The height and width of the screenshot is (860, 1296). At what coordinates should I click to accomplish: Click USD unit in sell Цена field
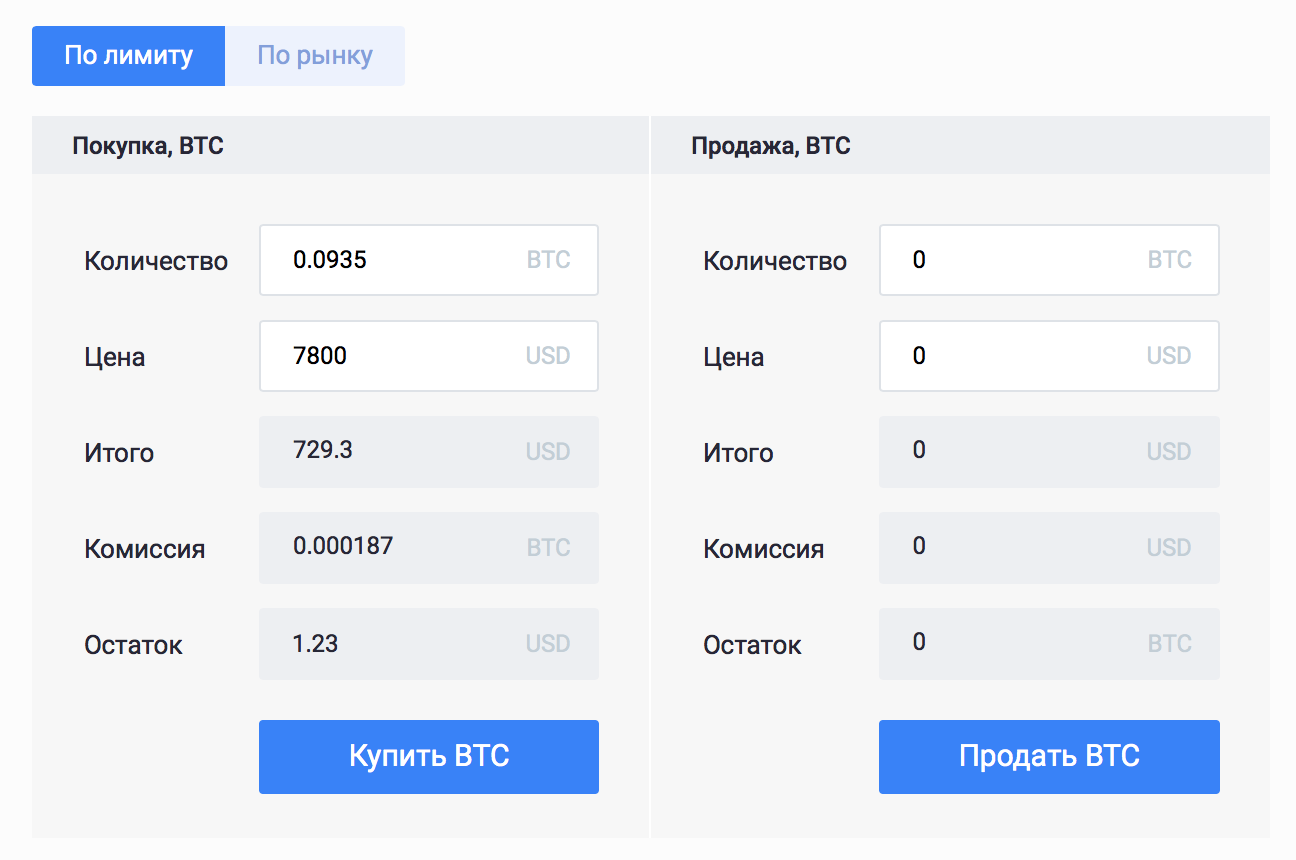pyautogui.click(x=1168, y=356)
